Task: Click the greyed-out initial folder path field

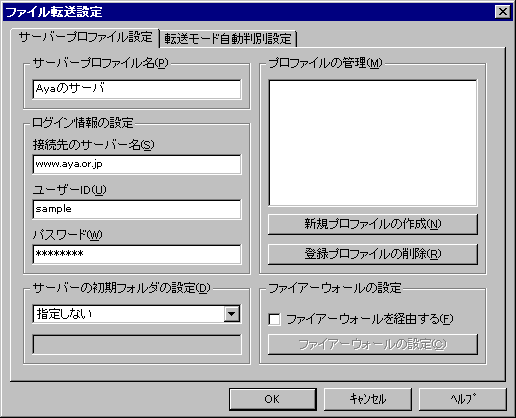Action: click(x=137, y=344)
